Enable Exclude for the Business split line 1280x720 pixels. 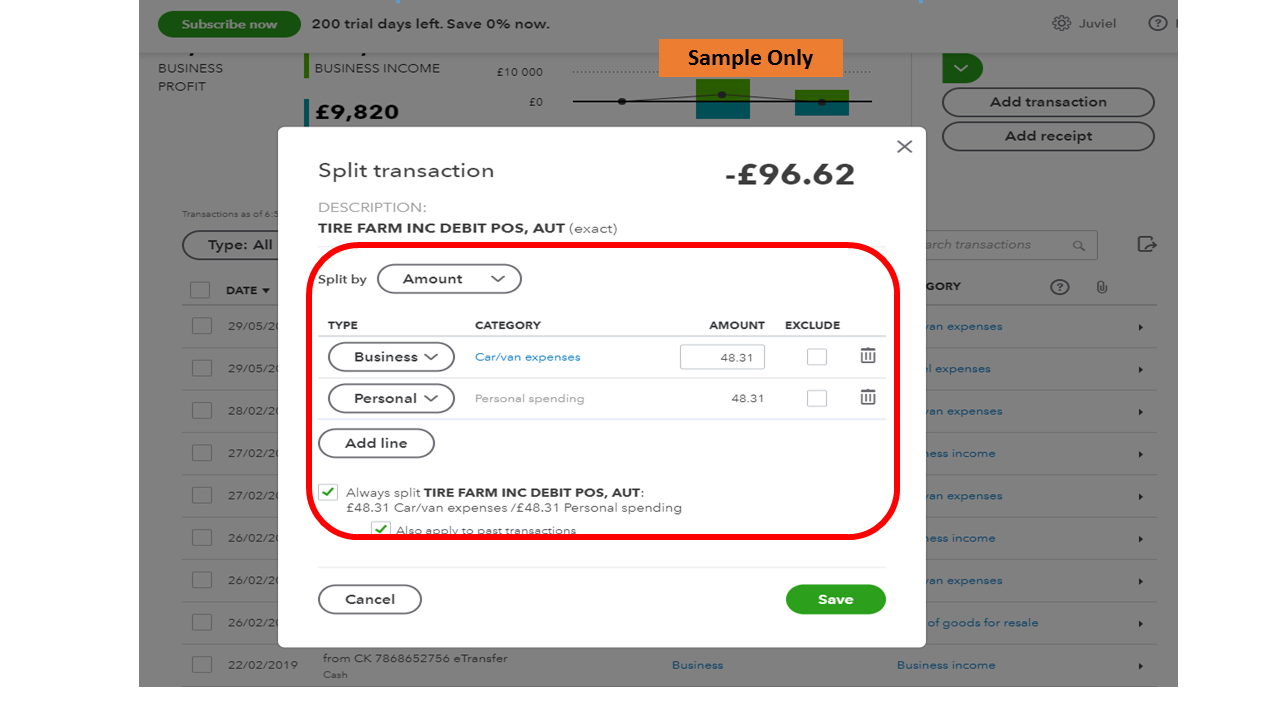816,356
